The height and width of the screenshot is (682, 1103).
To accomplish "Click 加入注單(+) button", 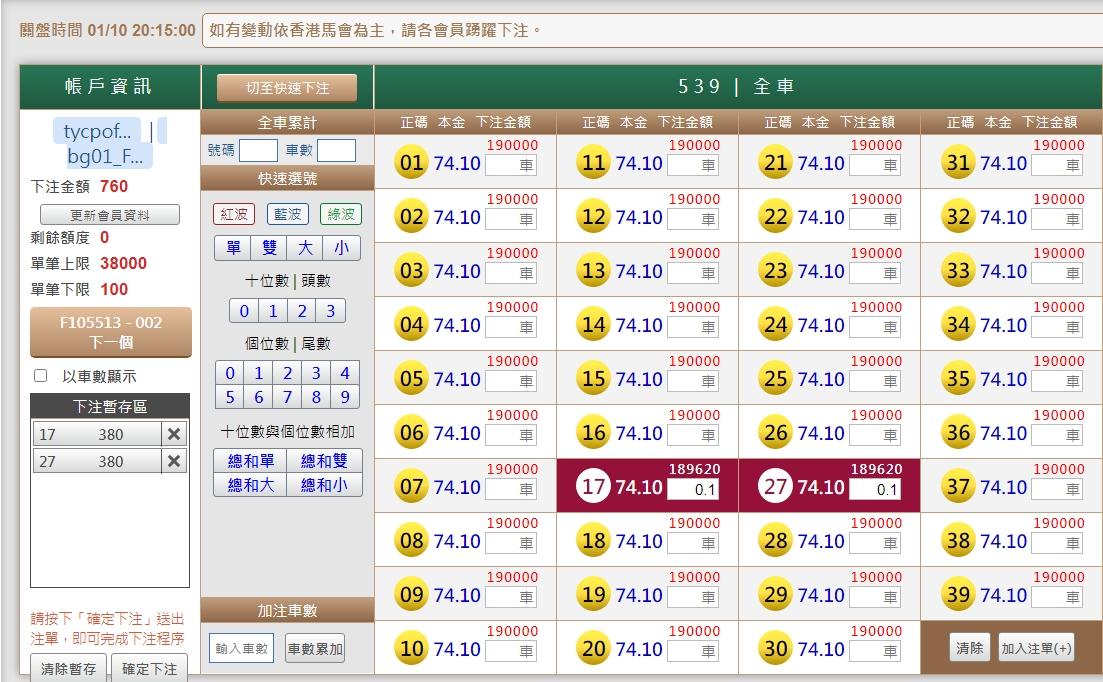I will click(x=1037, y=648).
